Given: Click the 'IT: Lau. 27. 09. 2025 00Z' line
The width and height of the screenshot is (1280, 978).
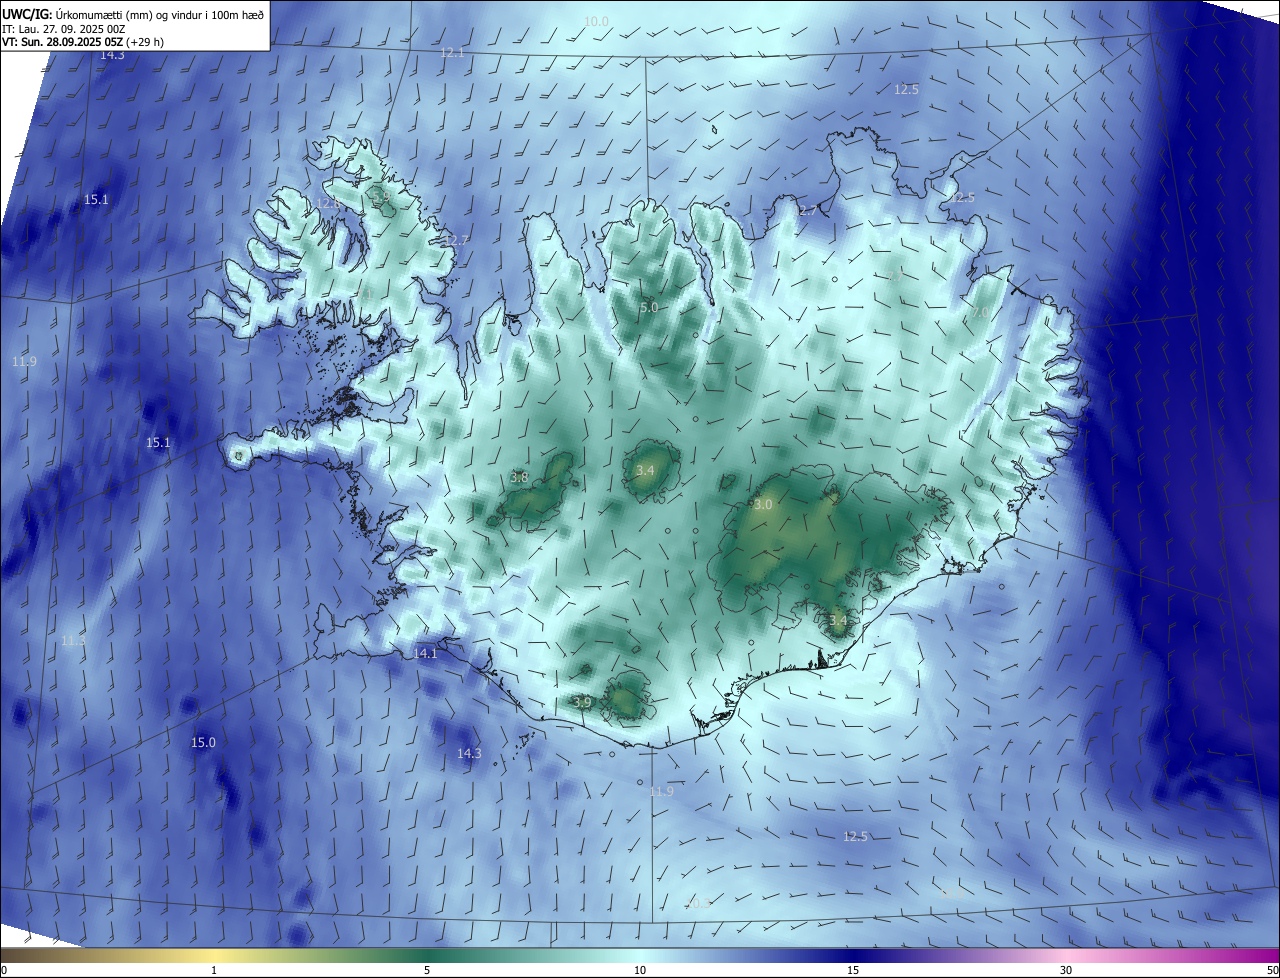Looking at the screenshot, I should coord(63,29).
